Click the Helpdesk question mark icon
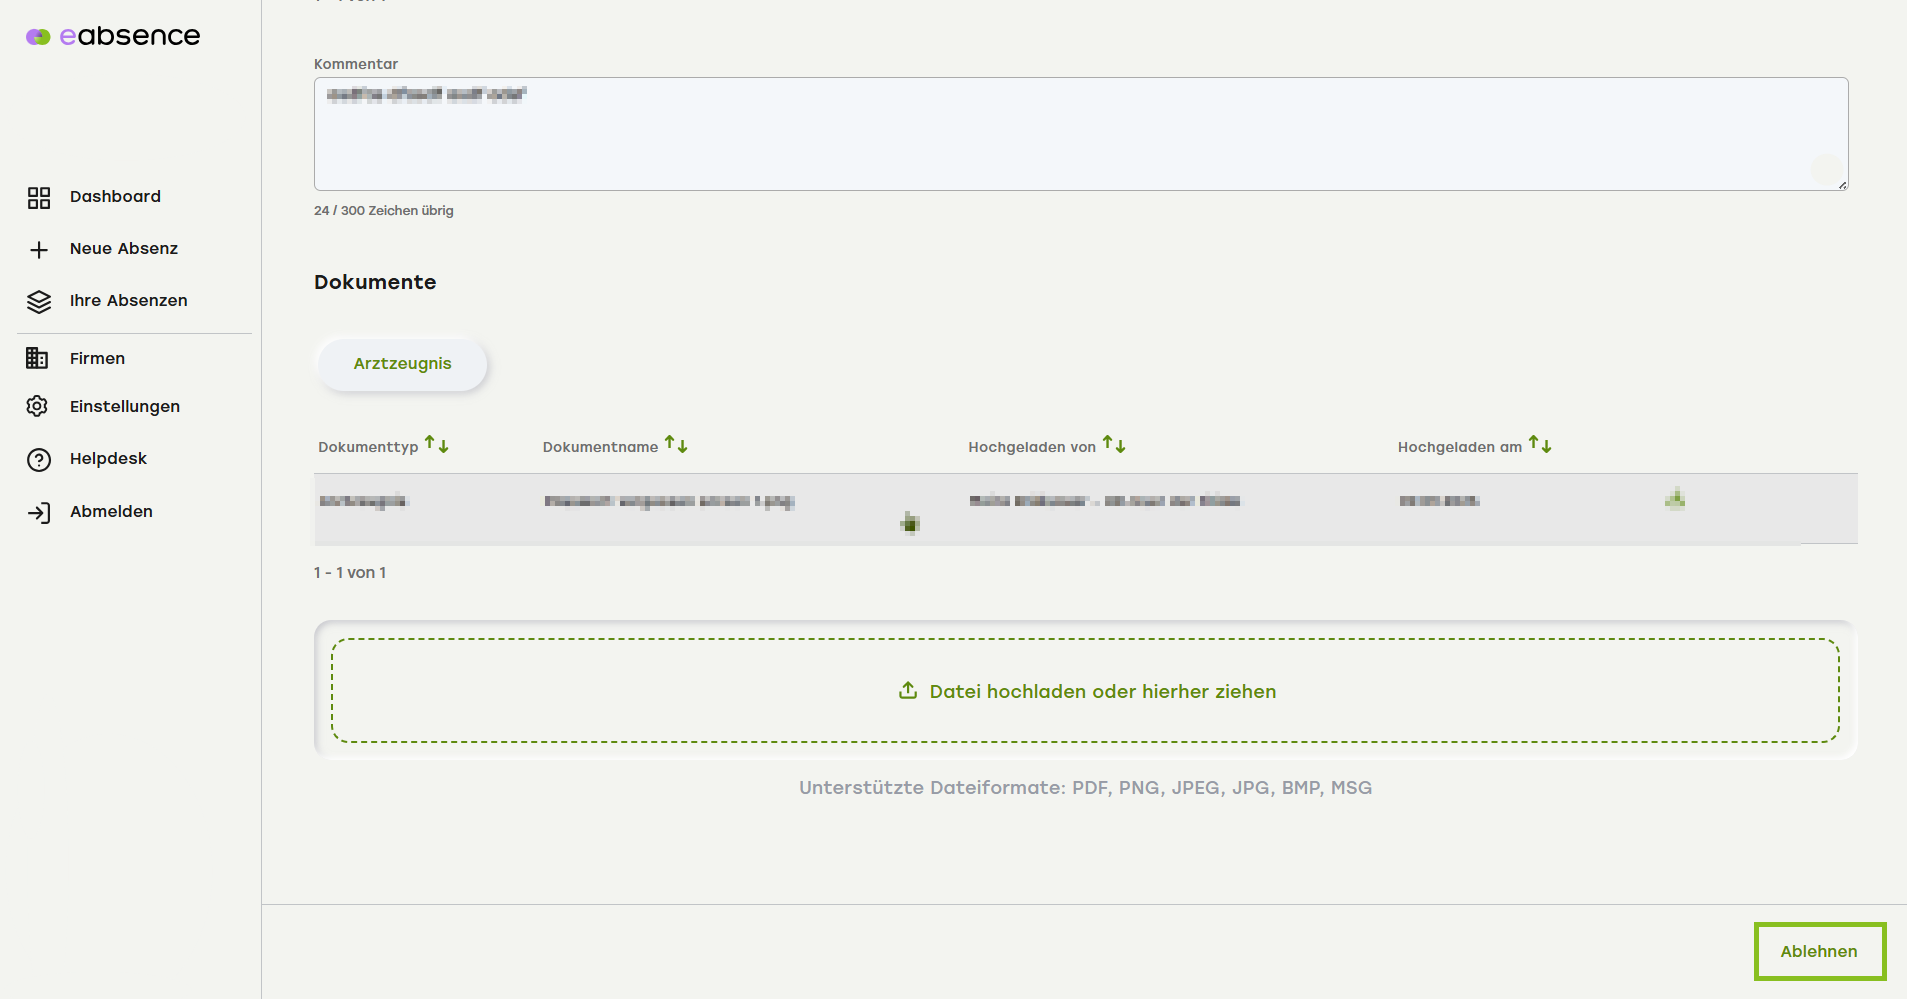The height and width of the screenshot is (999, 1907). [39, 460]
